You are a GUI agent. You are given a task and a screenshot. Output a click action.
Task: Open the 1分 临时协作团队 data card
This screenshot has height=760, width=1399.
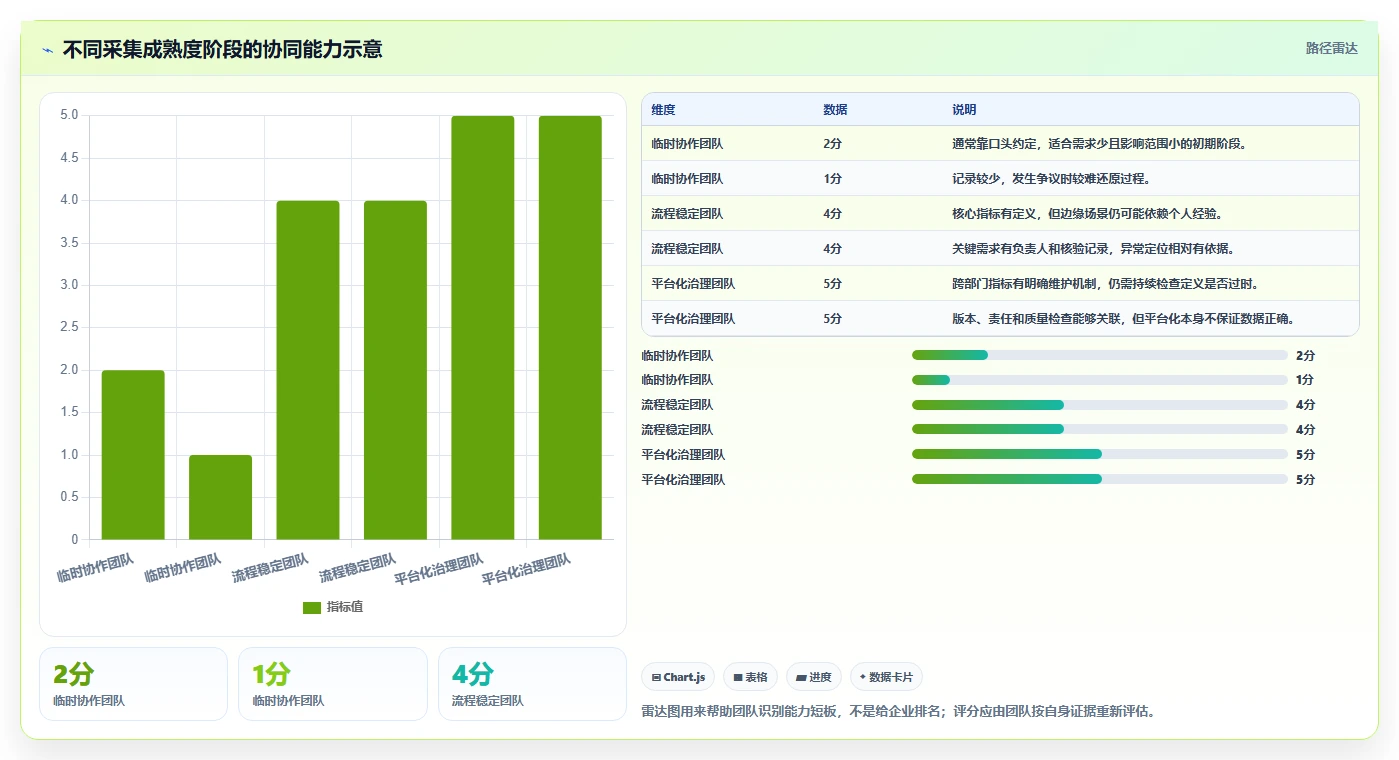(x=333, y=684)
